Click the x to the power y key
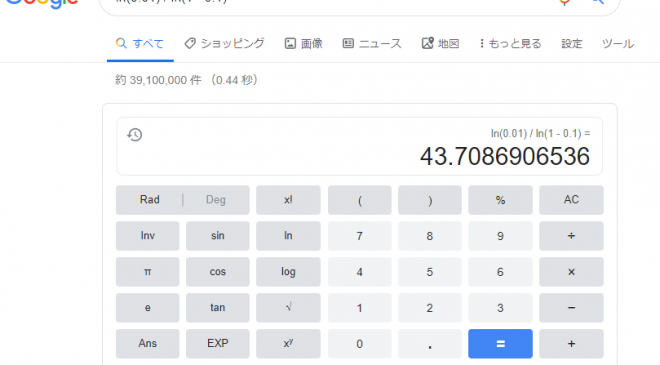This screenshot has width=660, height=365. [x=288, y=344]
